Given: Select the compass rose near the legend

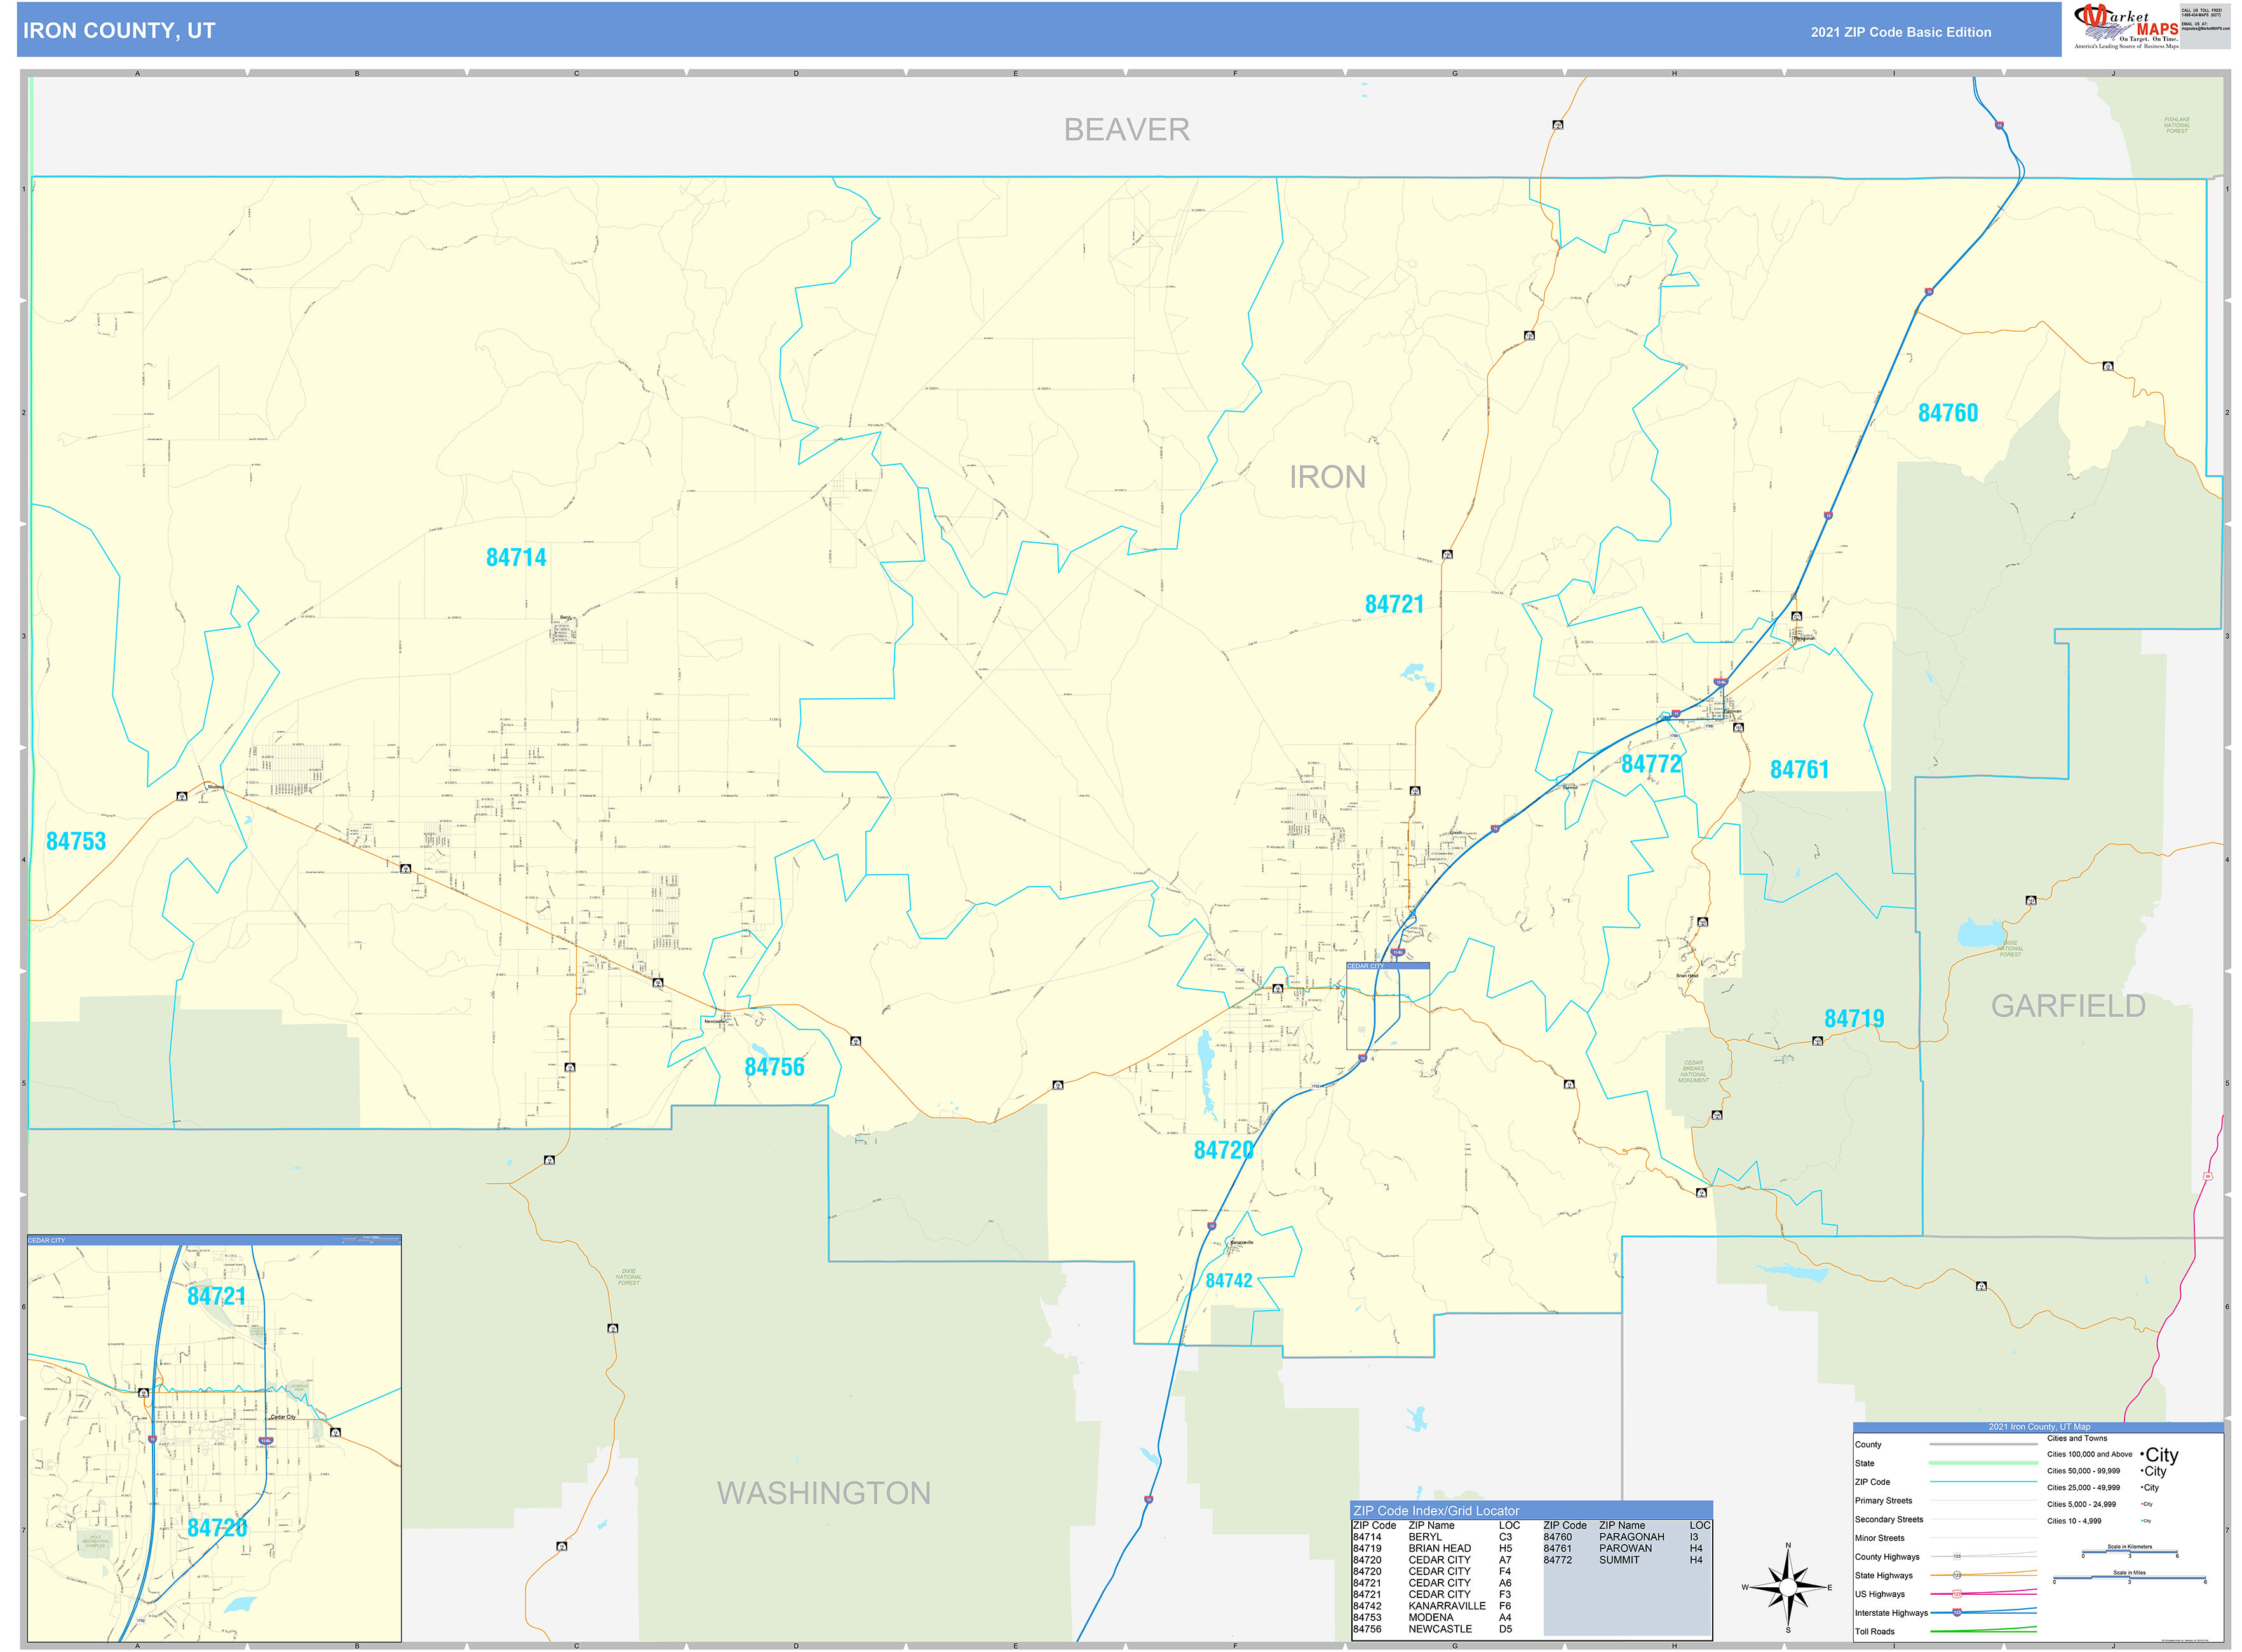Looking at the screenshot, I should 1789,1588.
